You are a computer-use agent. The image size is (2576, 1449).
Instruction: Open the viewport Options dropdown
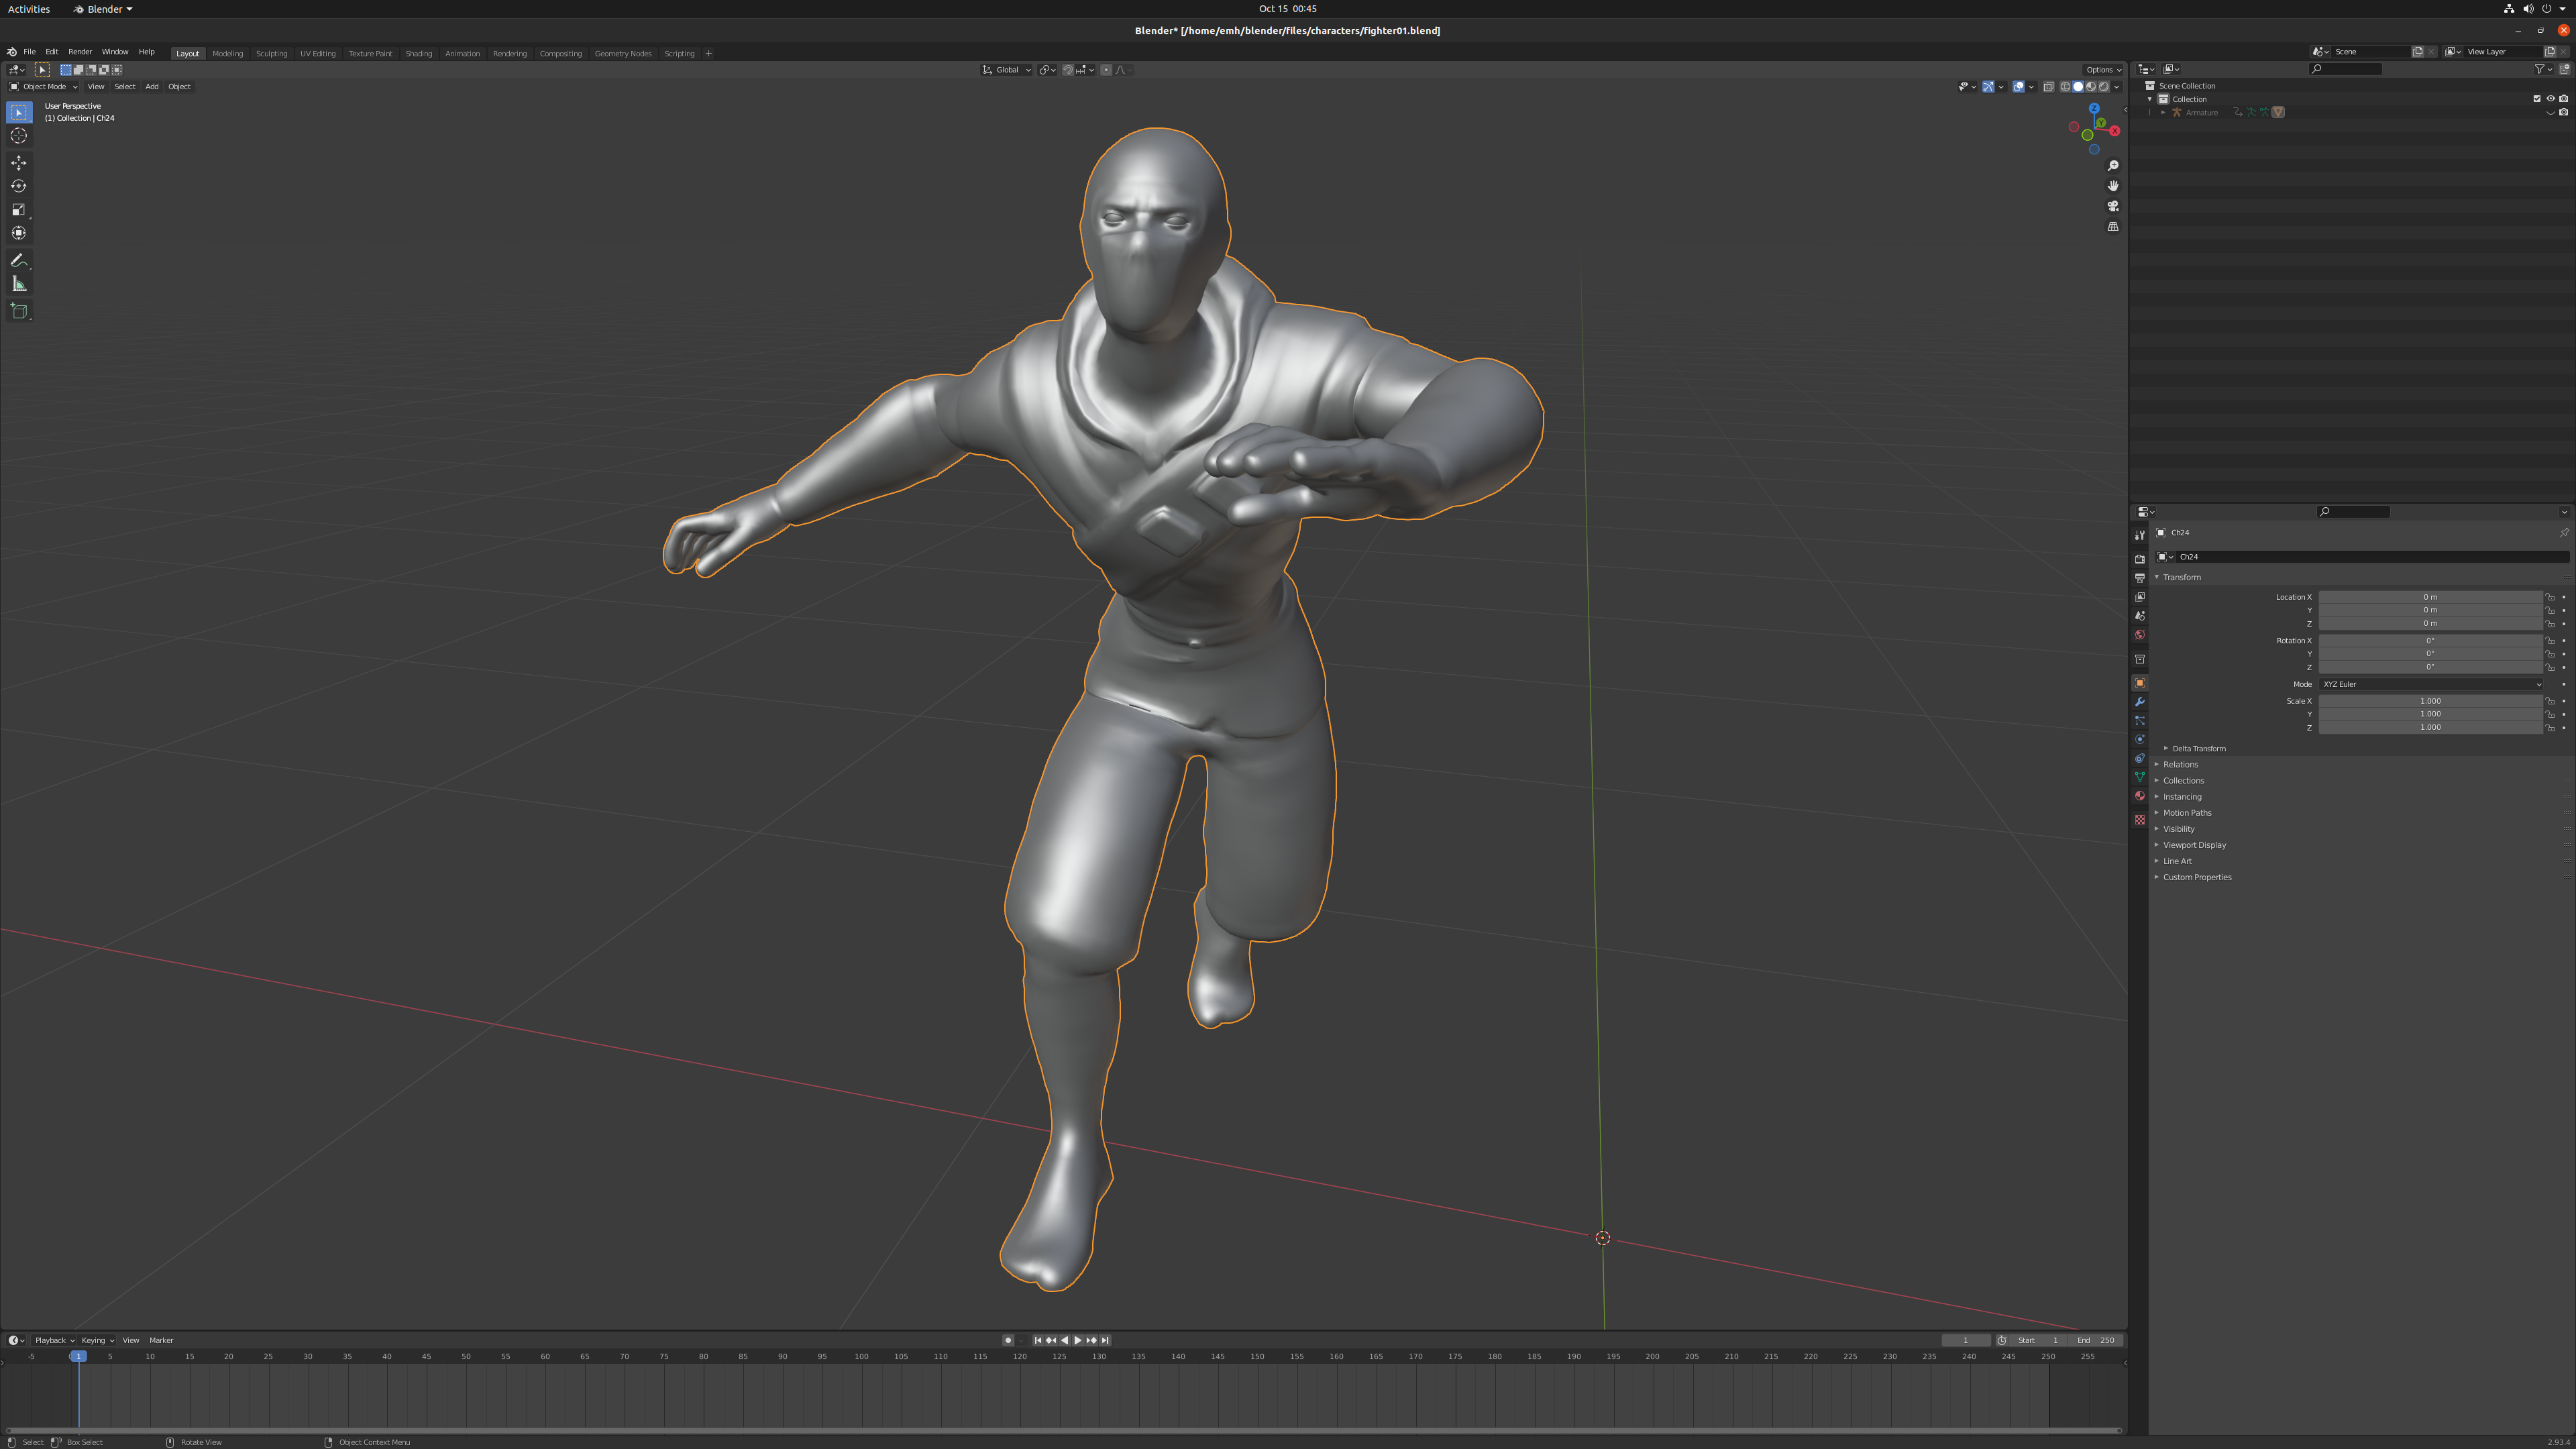click(2102, 70)
